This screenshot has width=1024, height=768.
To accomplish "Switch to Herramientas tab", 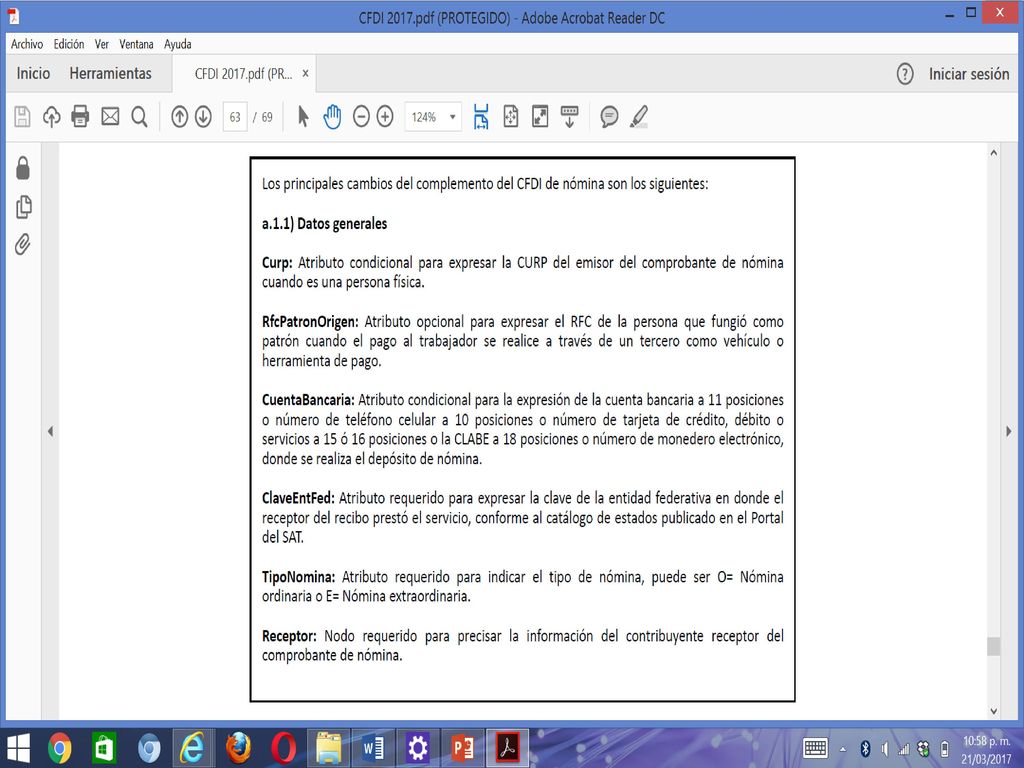I will [x=110, y=73].
